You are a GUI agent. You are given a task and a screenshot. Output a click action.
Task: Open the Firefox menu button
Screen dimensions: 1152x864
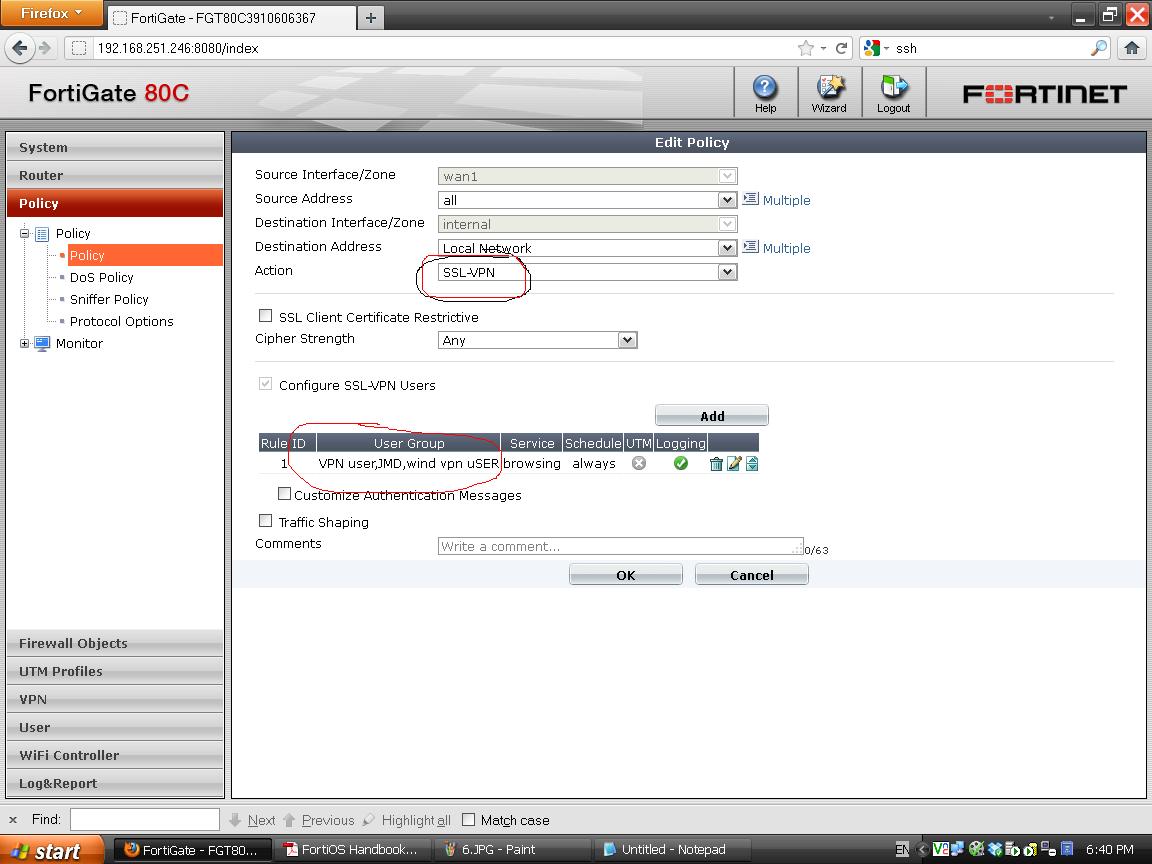point(51,13)
